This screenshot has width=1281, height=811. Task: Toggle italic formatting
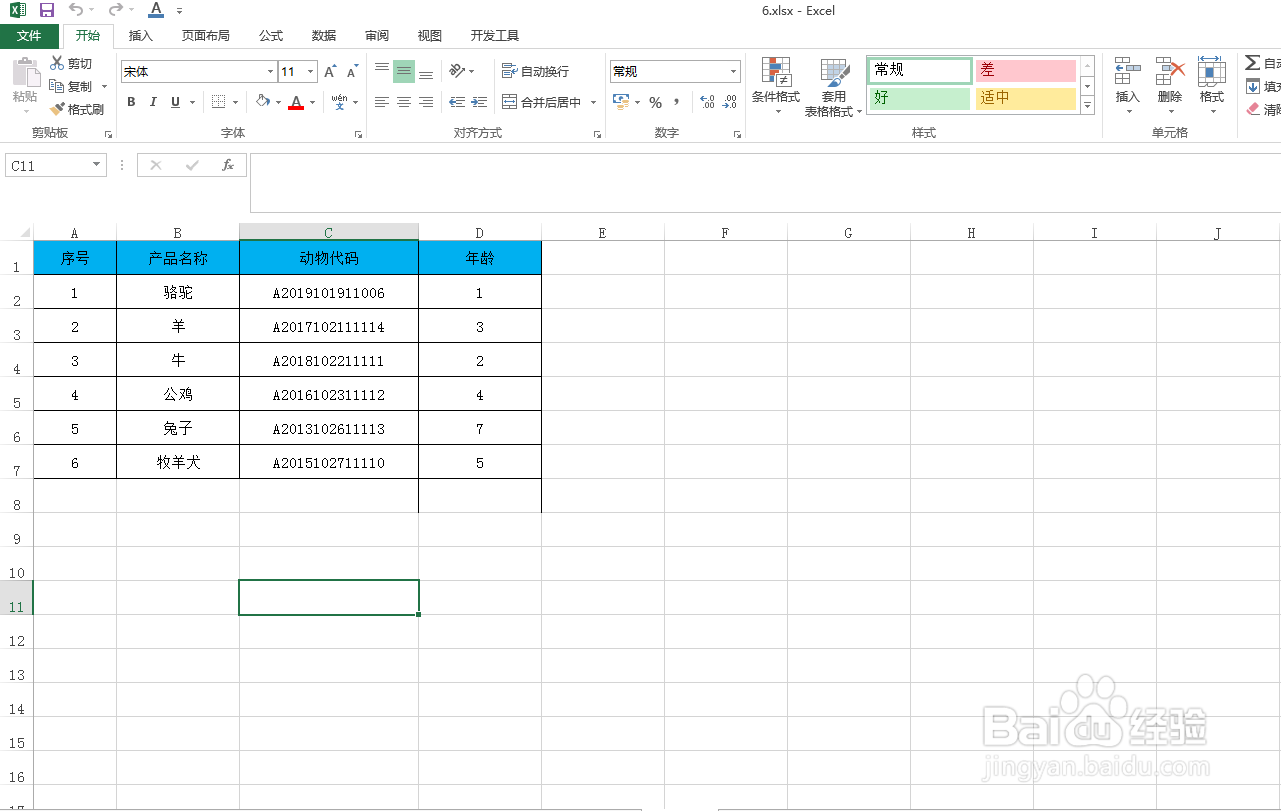click(x=153, y=102)
